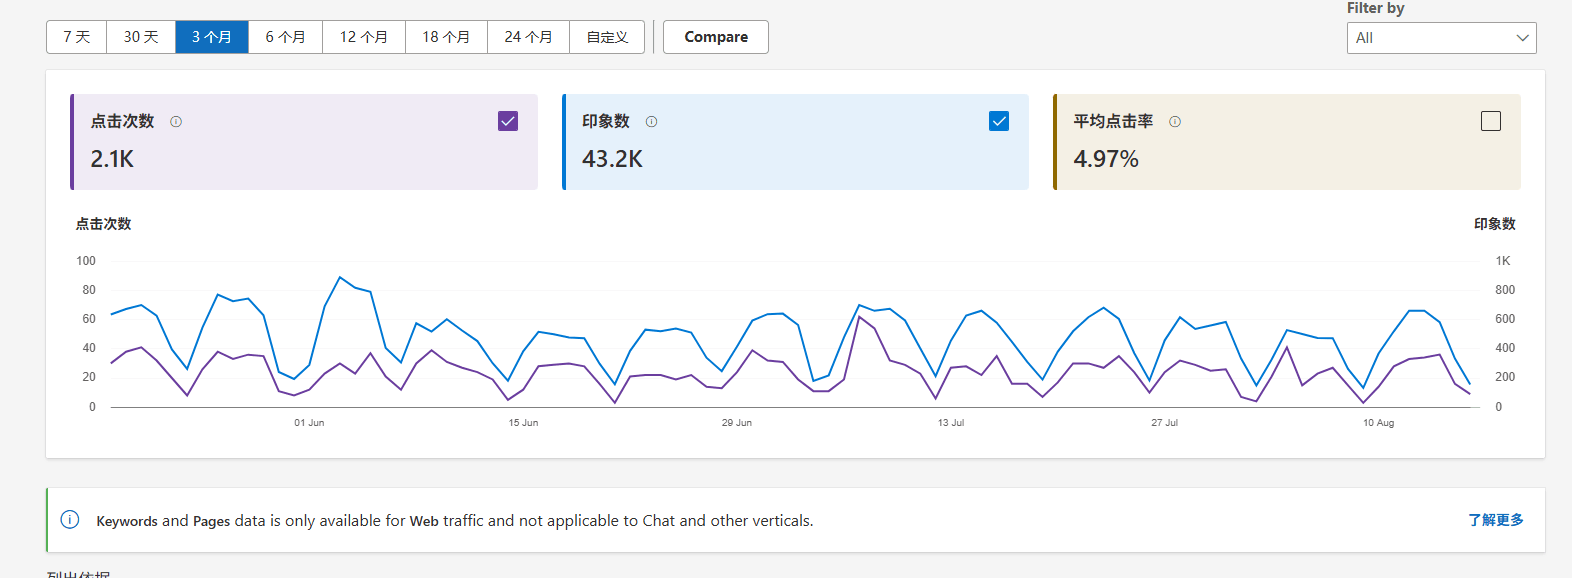Image resolution: width=1572 pixels, height=578 pixels.
Task: Switch to the 6 个月 range
Action: [x=285, y=37]
